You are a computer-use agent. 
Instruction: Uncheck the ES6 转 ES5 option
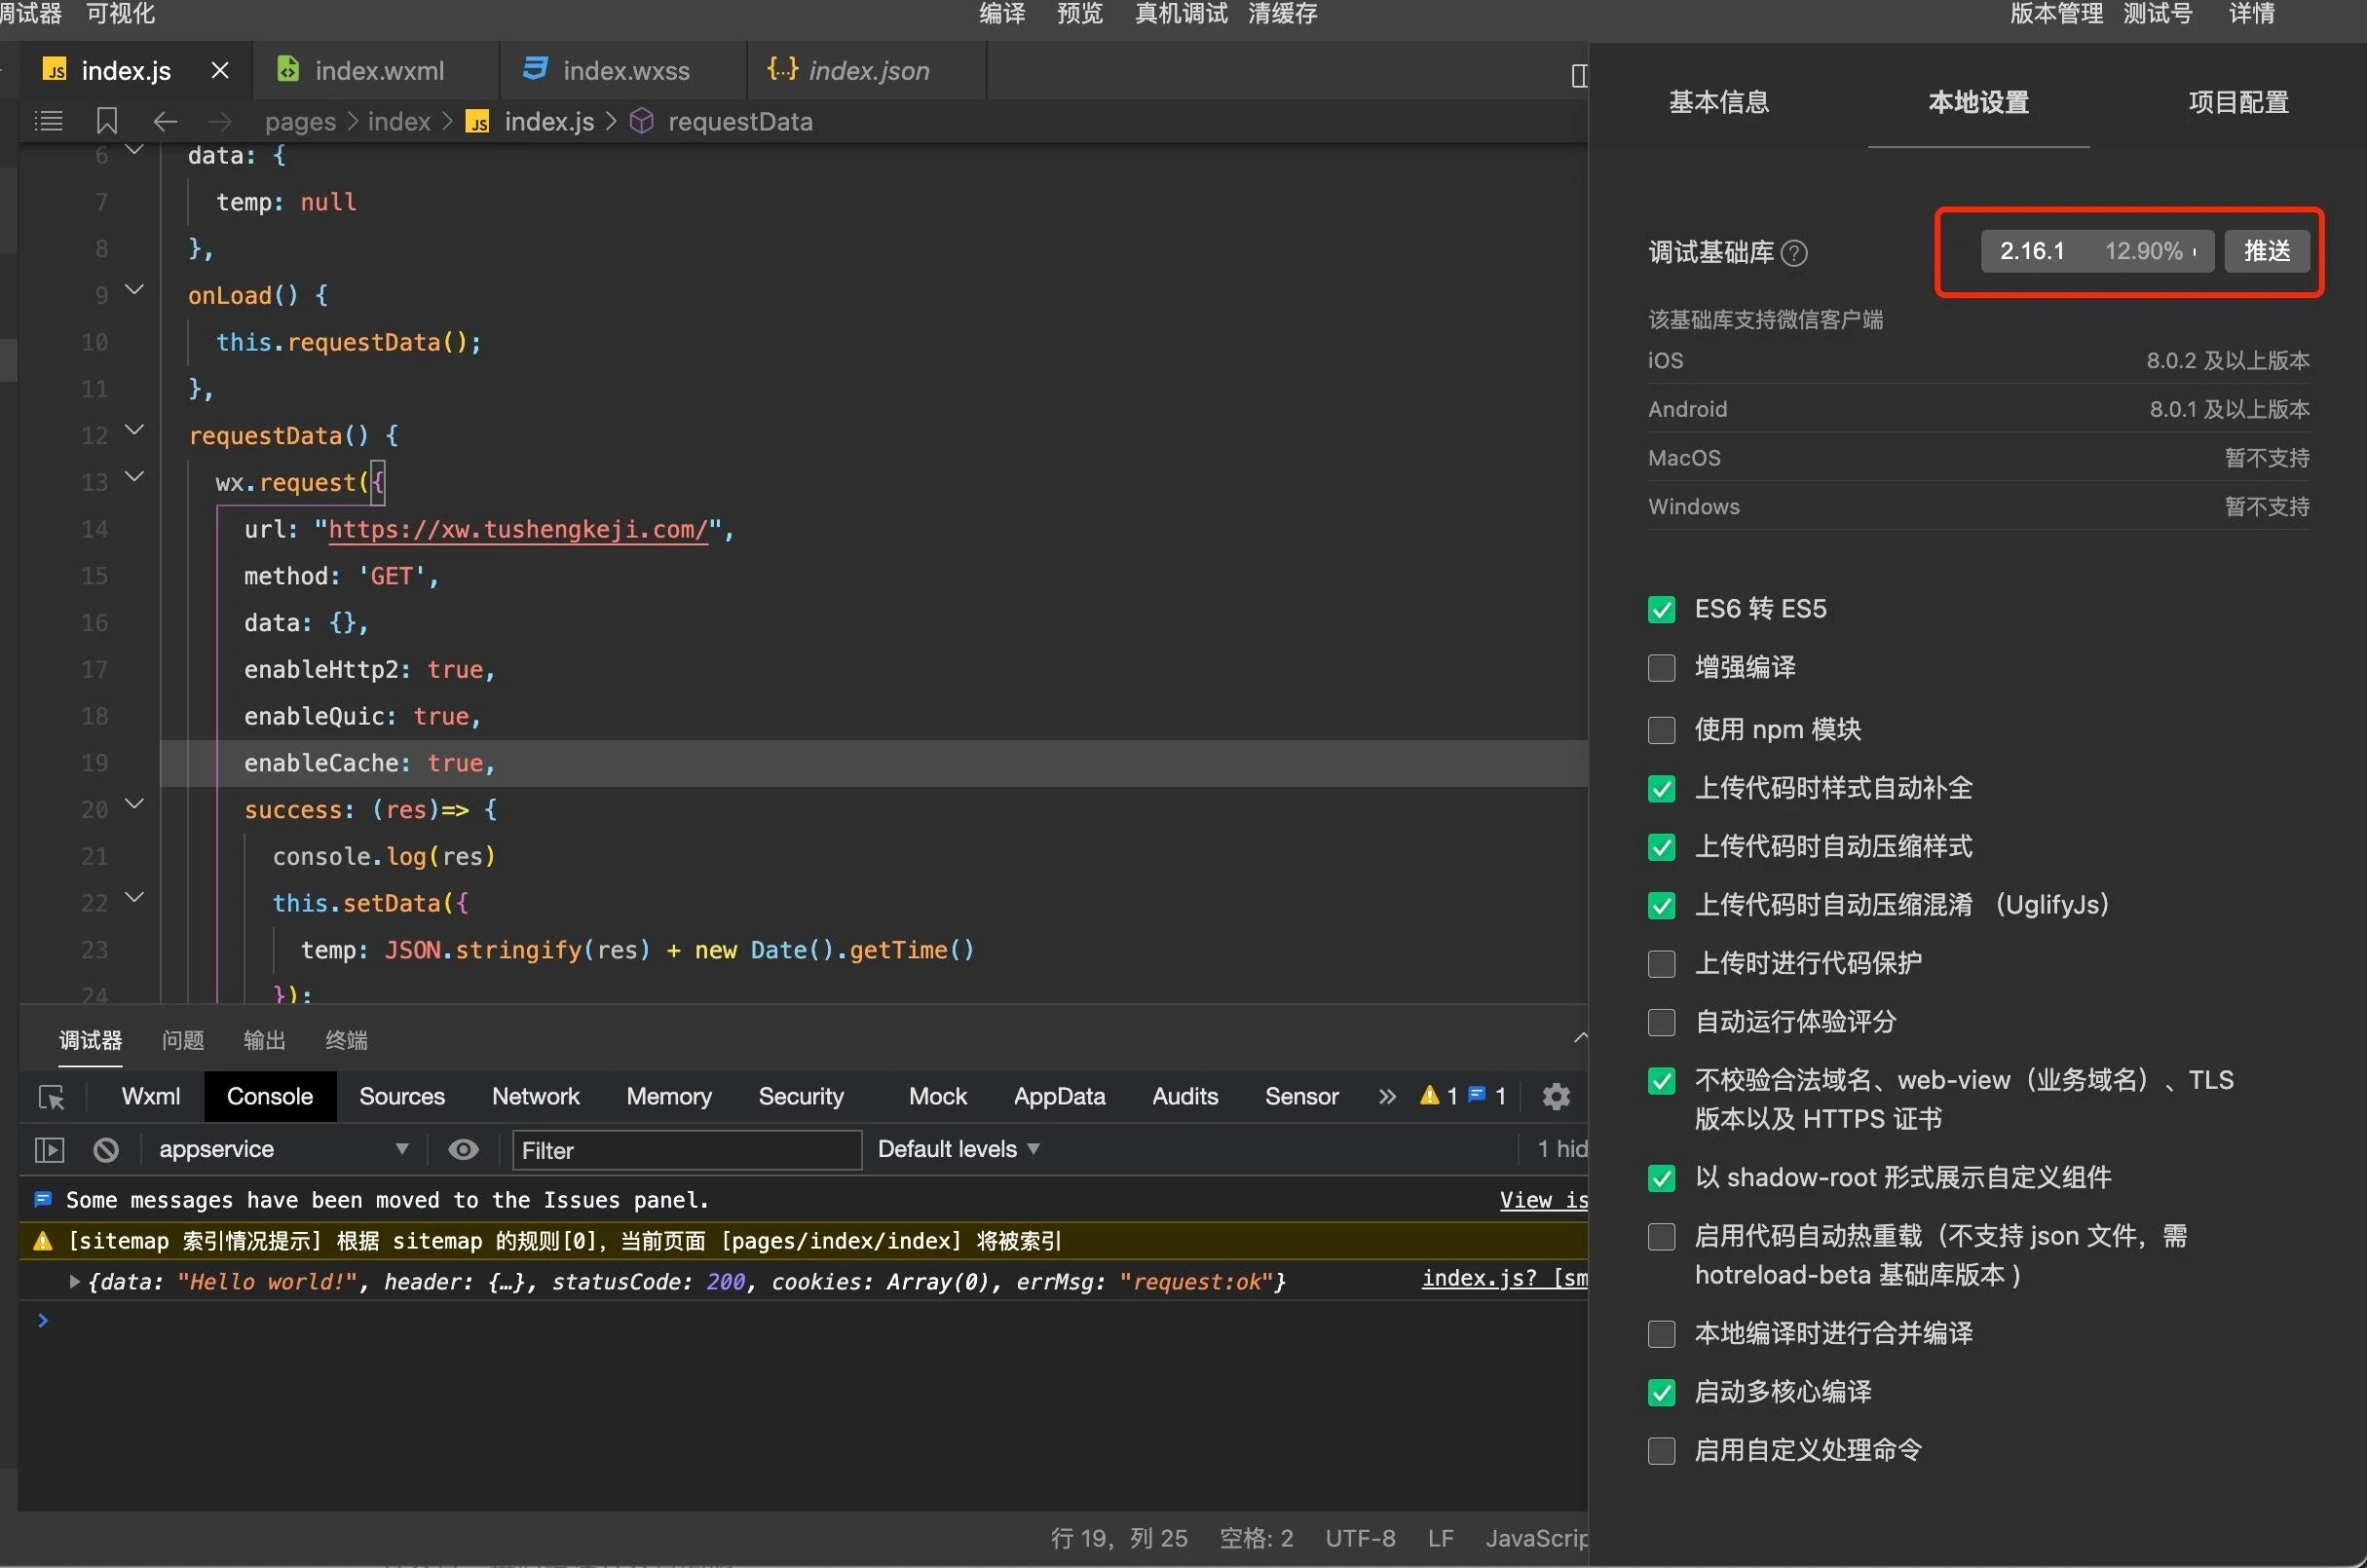point(1661,609)
